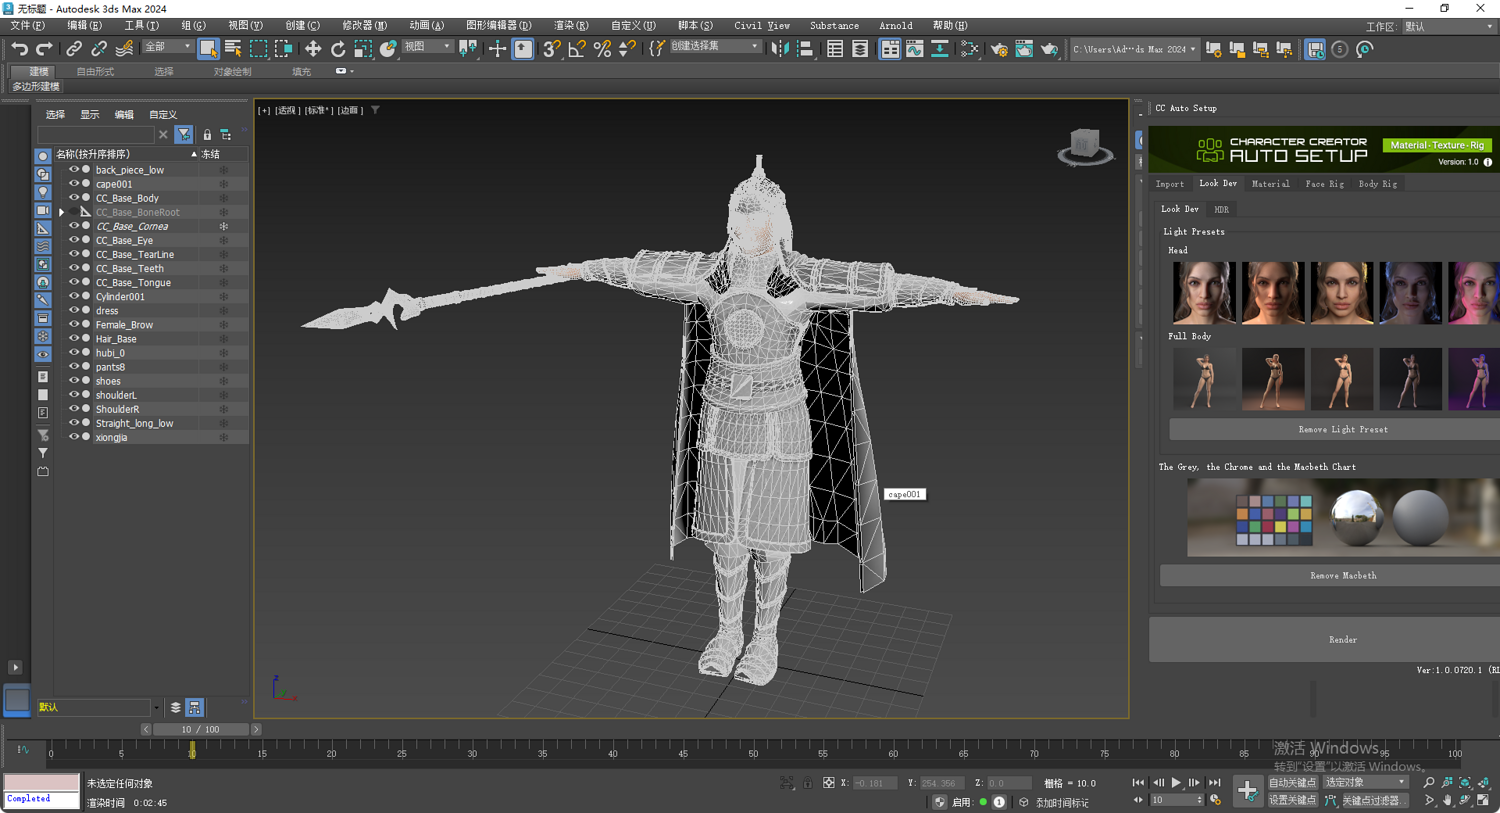Click the Bind to Space Warp icon

pyautogui.click(x=124, y=49)
